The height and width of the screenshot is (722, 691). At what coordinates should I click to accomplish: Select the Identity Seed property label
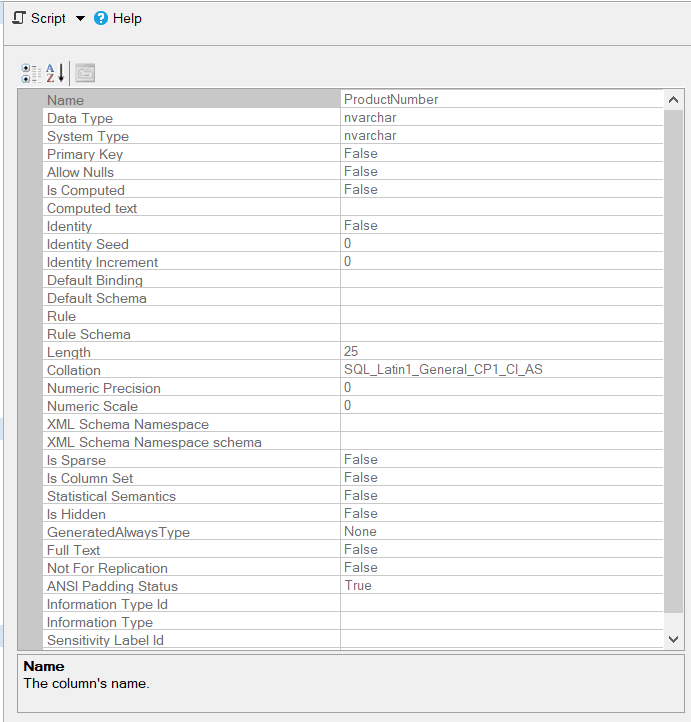pyautogui.click(x=88, y=244)
